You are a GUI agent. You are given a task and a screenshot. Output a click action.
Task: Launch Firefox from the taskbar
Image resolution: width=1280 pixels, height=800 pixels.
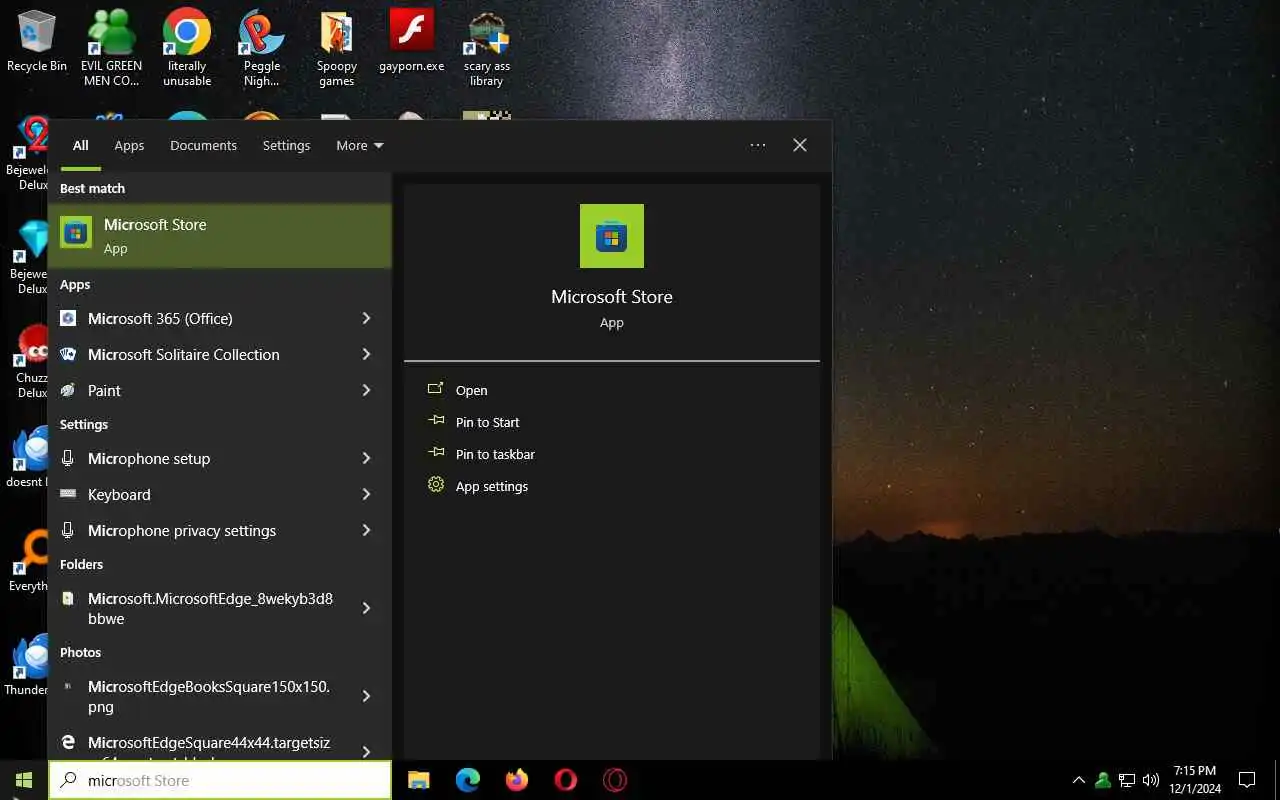click(516, 780)
